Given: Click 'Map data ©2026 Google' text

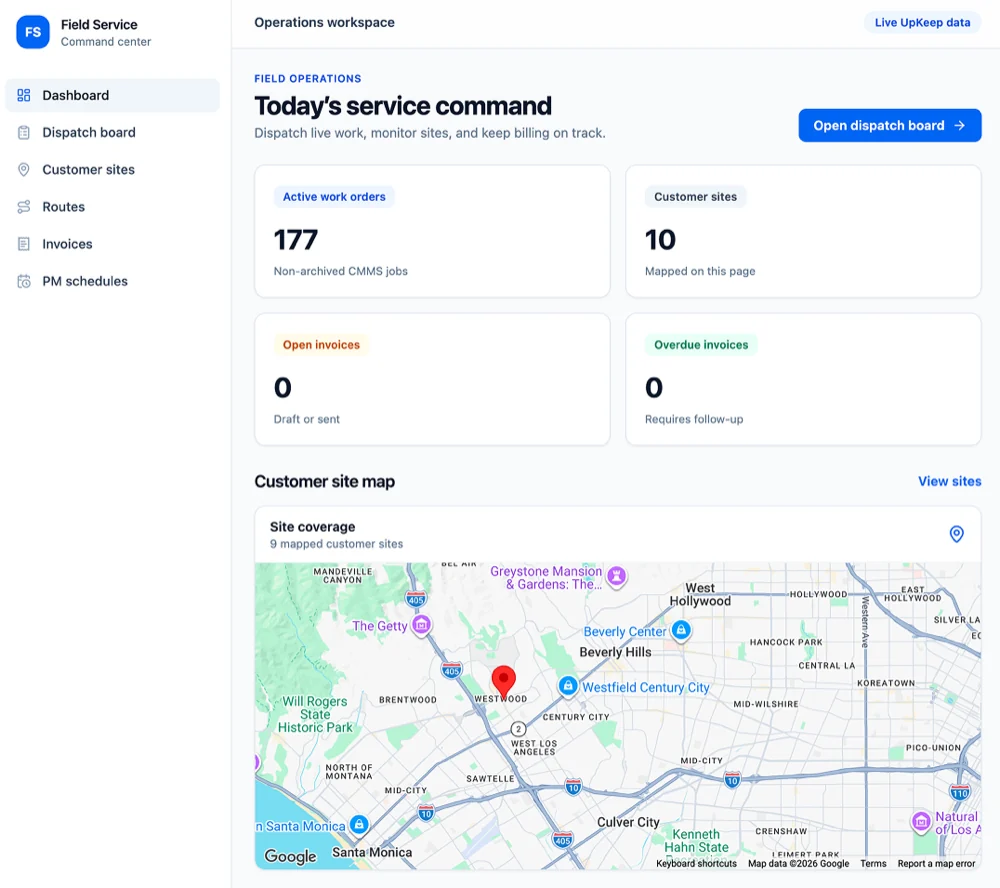Looking at the screenshot, I should [798, 863].
